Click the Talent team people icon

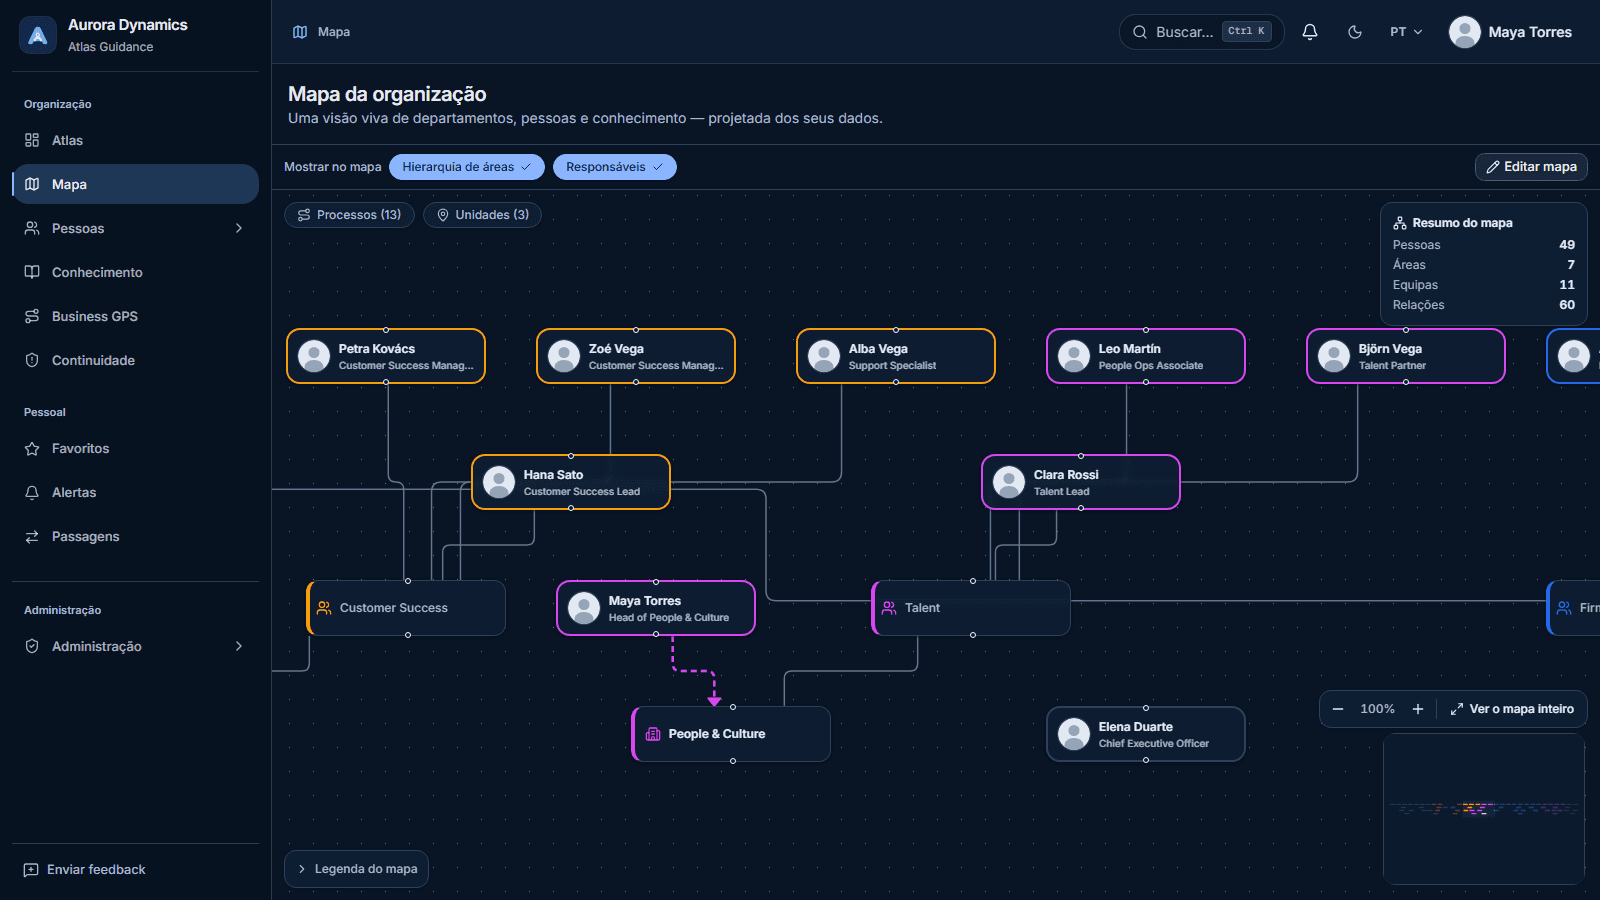[889, 608]
